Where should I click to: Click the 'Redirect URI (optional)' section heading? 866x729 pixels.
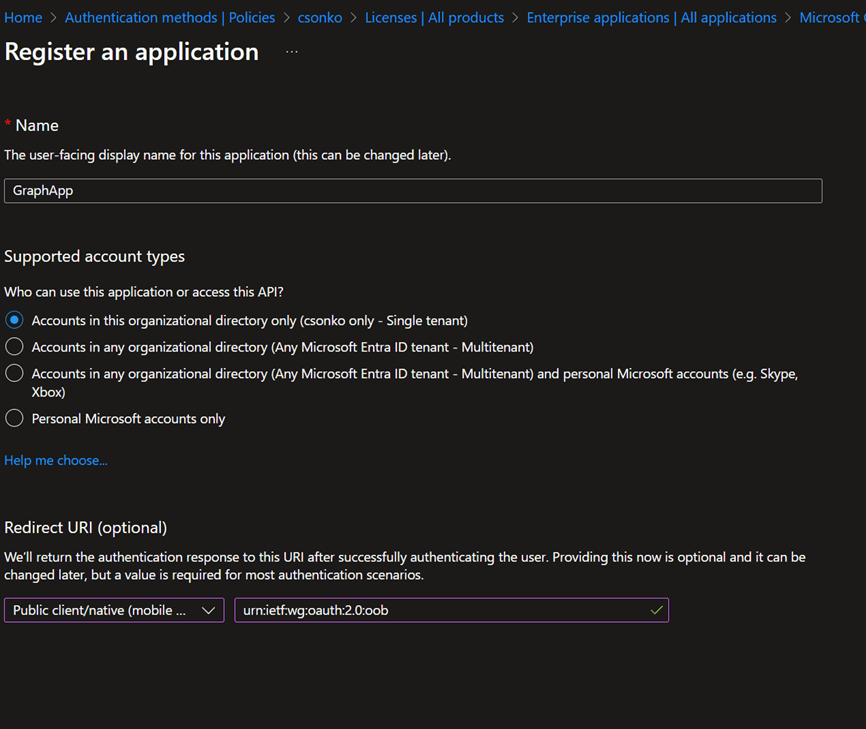pyautogui.click(x=85, y=527)
